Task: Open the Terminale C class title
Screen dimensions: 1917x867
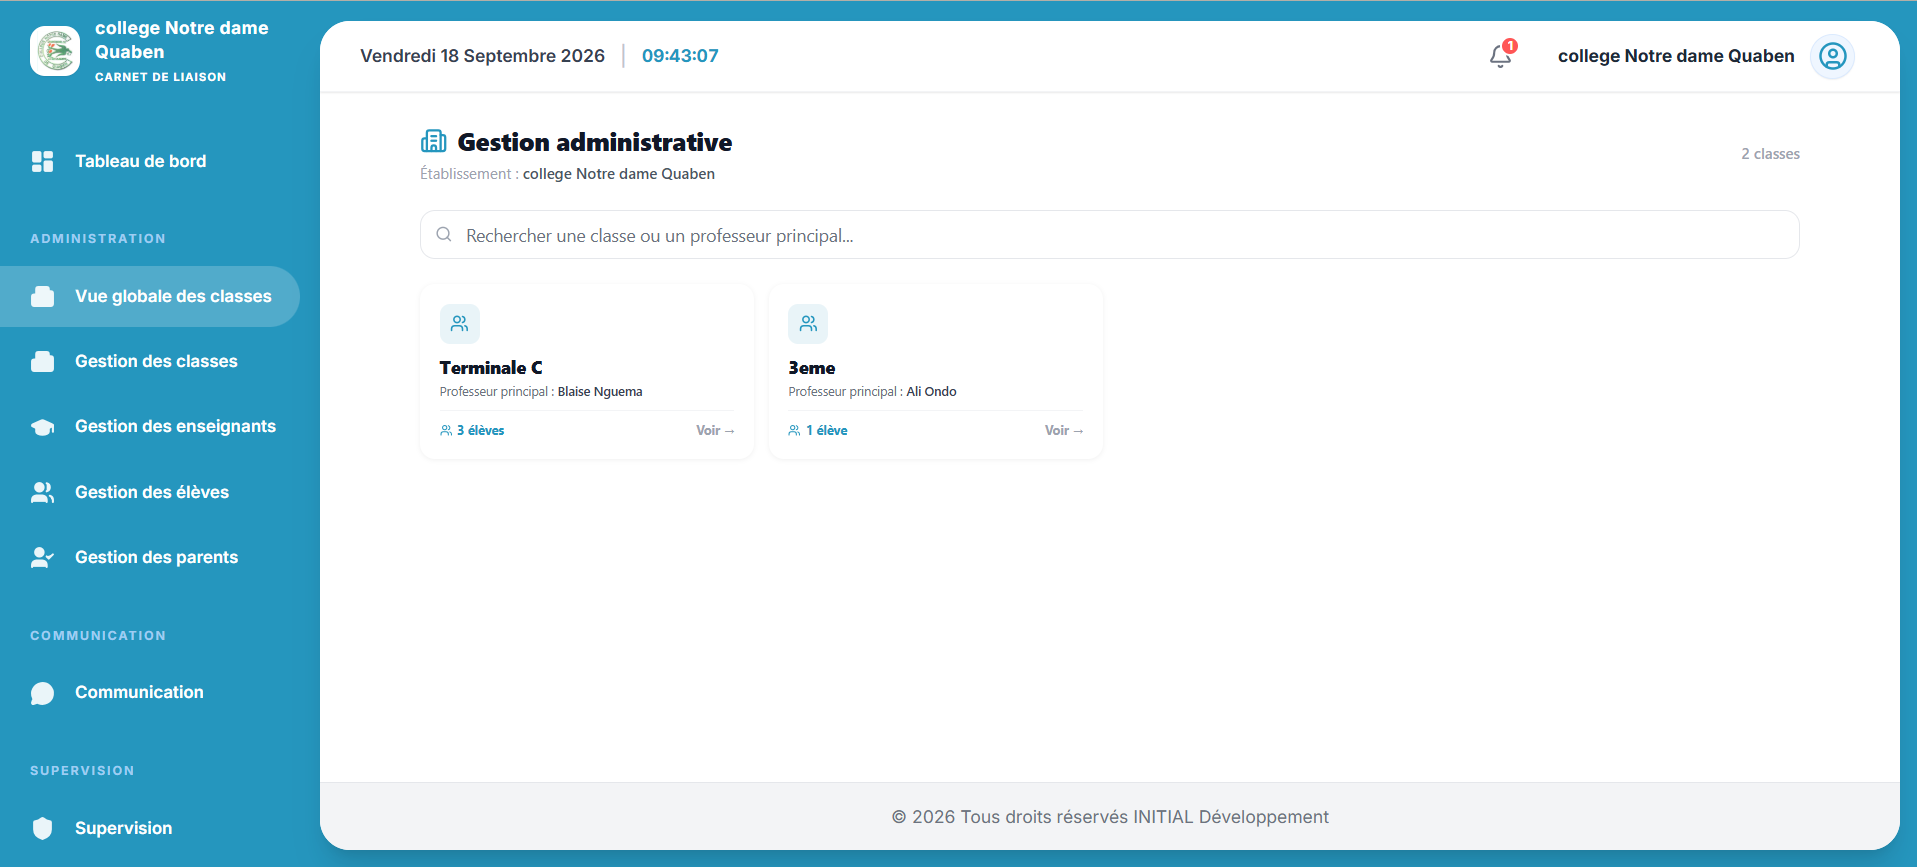Action: point(491,368)
